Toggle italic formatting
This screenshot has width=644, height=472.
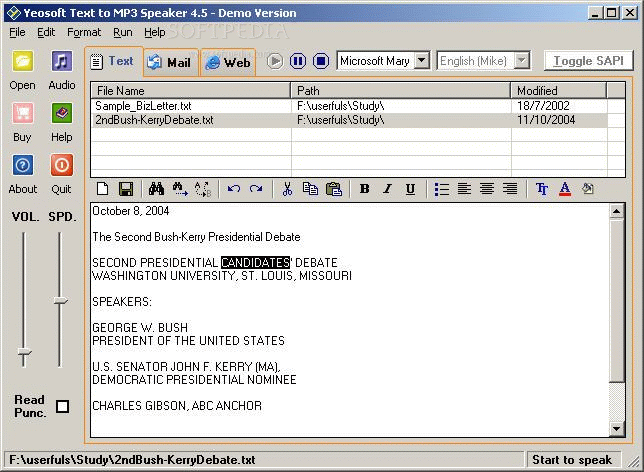tap(387, 189)
